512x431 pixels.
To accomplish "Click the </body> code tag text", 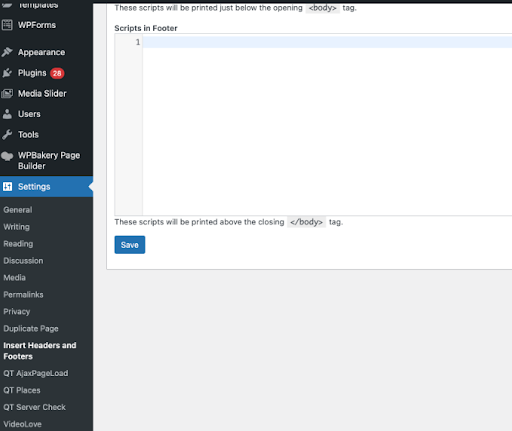I will [306, 222].
